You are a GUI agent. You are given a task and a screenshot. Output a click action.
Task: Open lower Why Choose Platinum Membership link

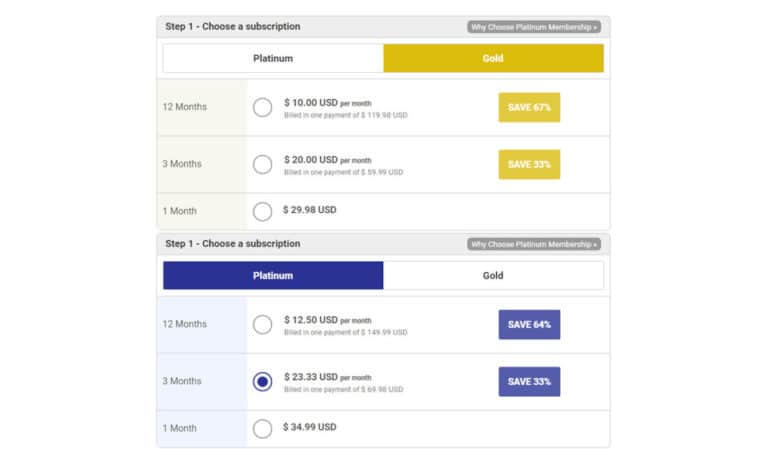coord(534,244)
